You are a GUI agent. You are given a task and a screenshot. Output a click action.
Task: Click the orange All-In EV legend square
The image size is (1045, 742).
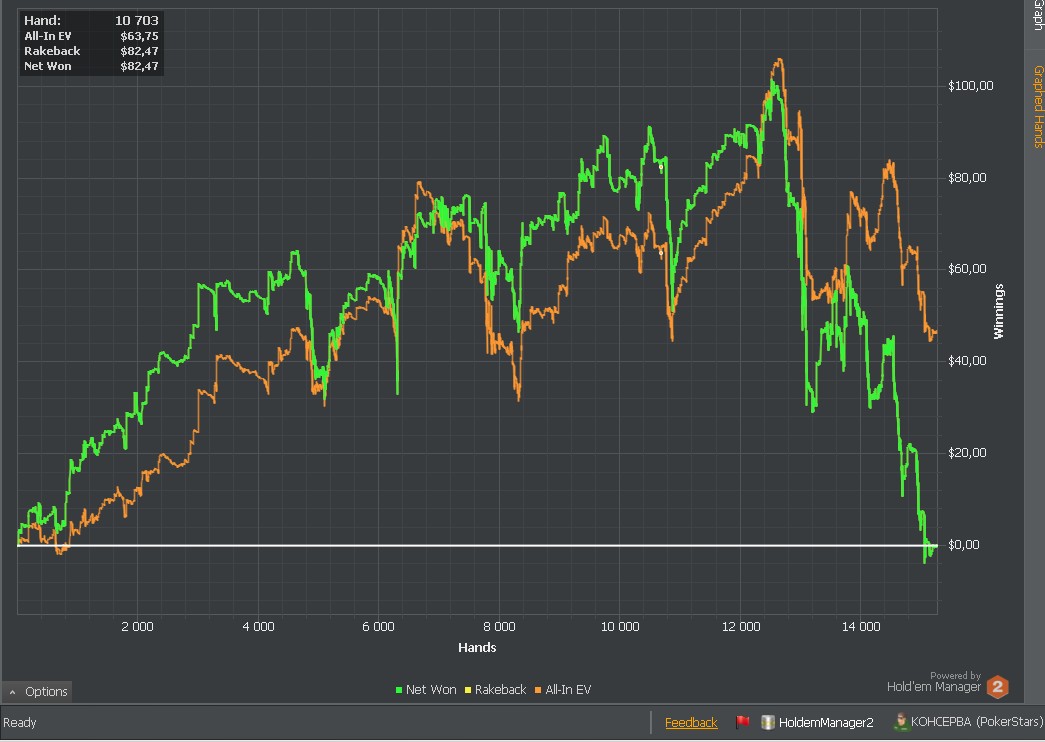pyautogui.click(x=538, y=690)
